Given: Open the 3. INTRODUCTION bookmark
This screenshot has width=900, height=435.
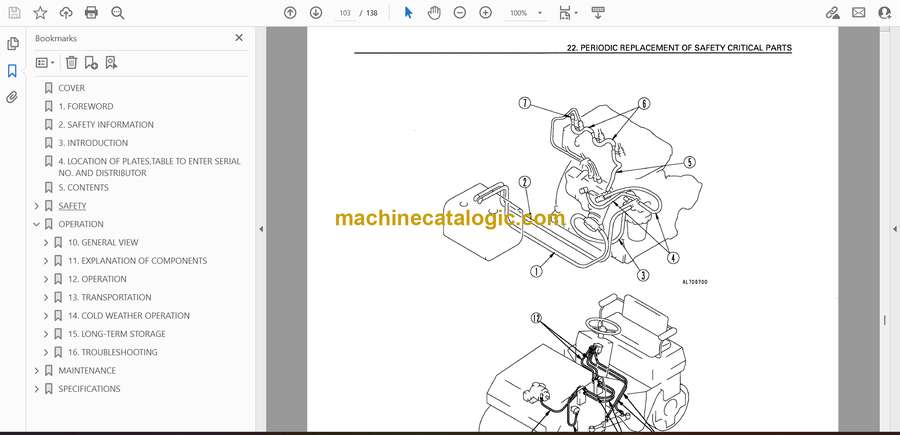Looking at the screenshot, I should [93, 143].
